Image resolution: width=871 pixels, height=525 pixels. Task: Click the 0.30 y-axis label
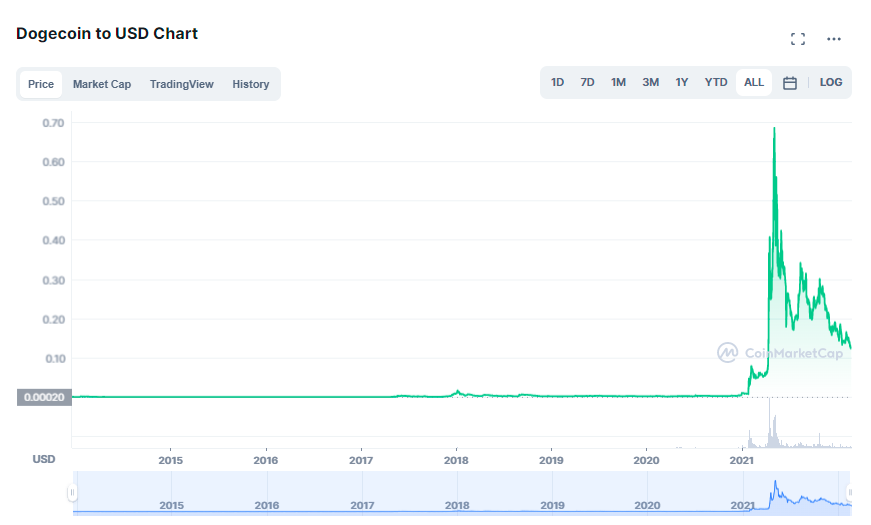coord(53,280)
